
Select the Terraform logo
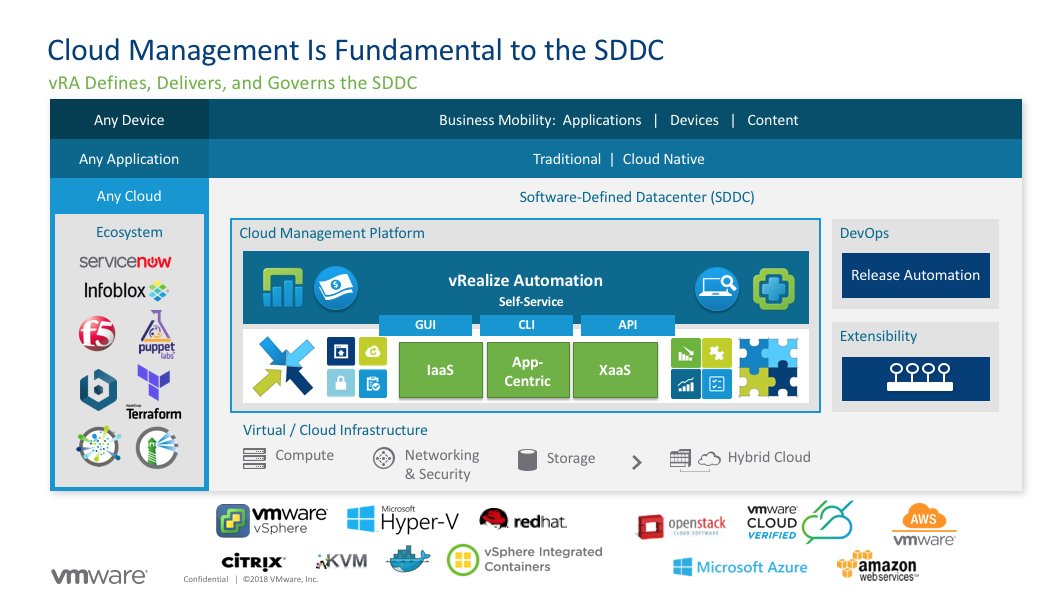(x=153, y=392)
